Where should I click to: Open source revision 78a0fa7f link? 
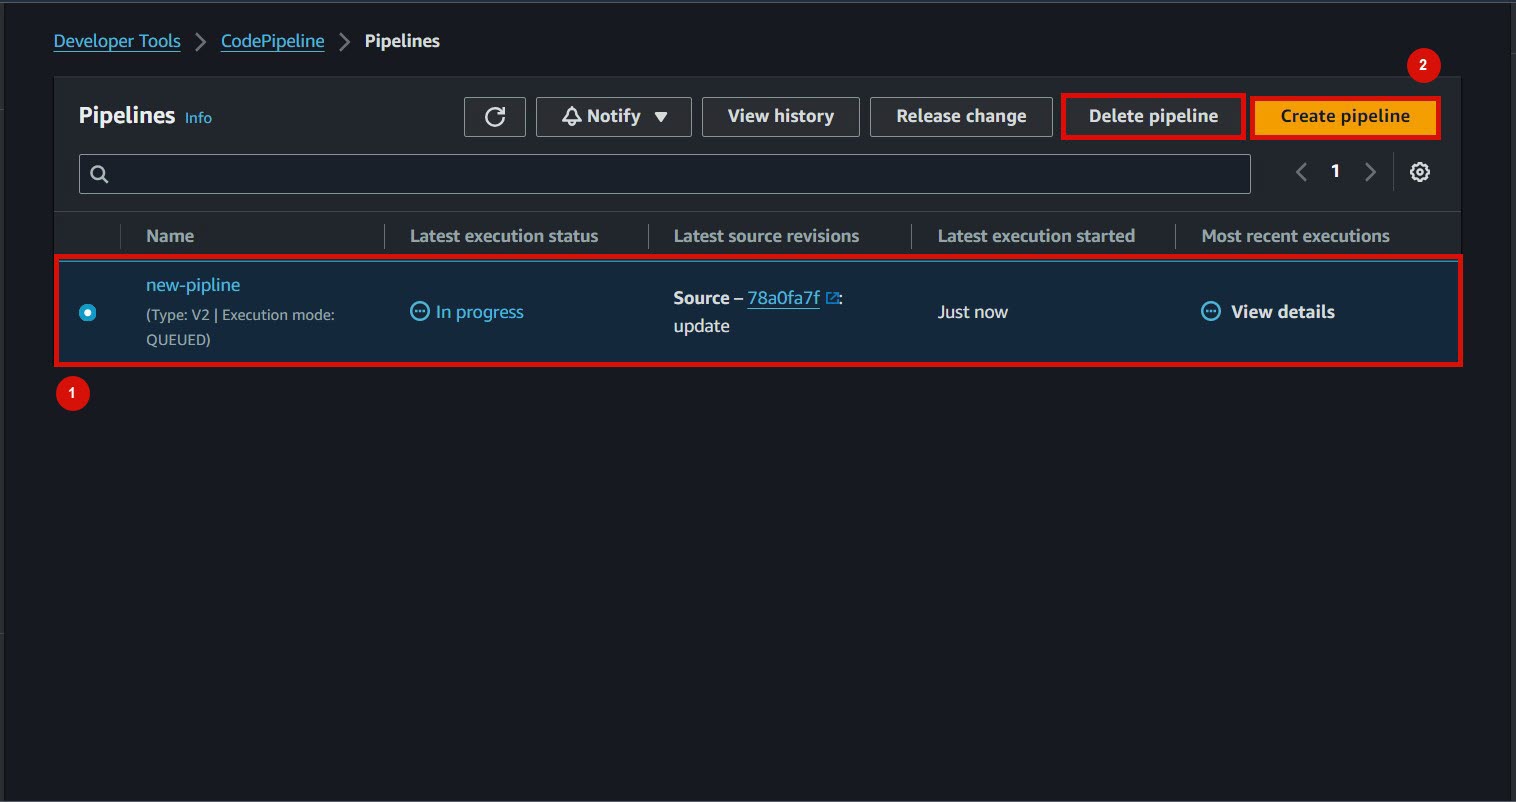tap(784, 298)
